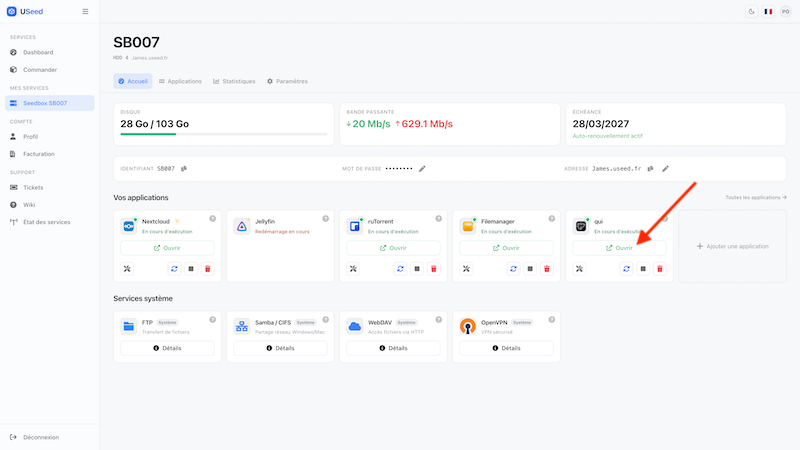Open the ruTorrent application
The height and width of the screenshot is (450, 800).
tap(393, 248)
